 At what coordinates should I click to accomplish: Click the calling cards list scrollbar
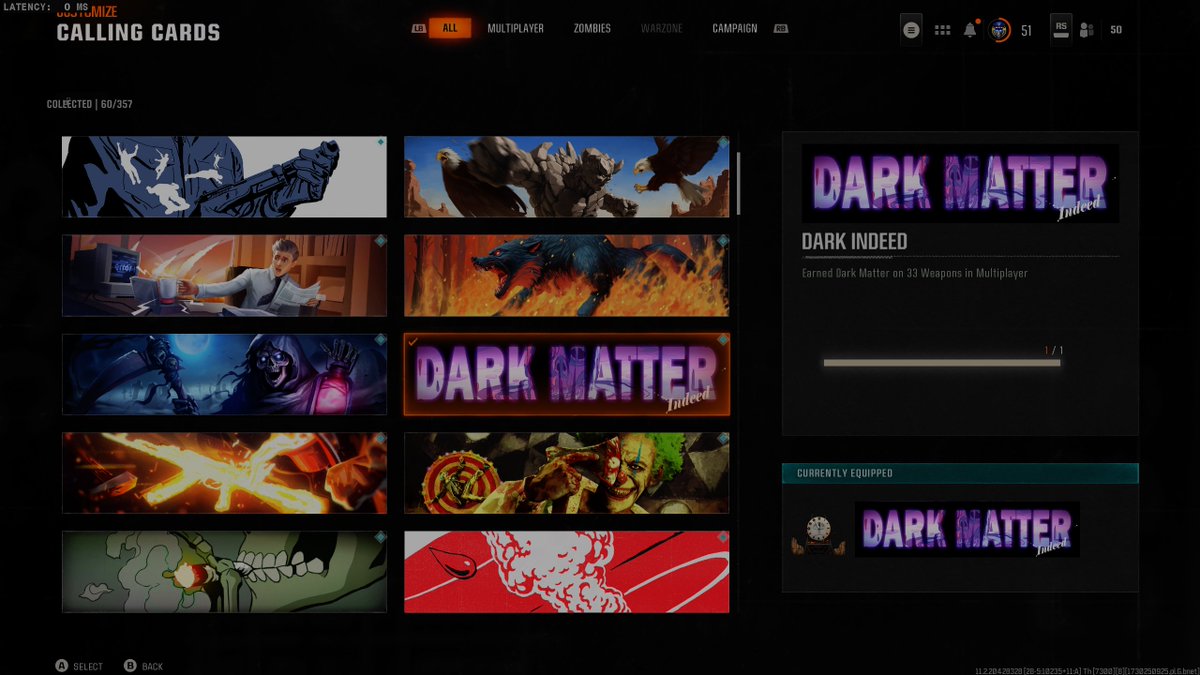[x=739, y=183]
